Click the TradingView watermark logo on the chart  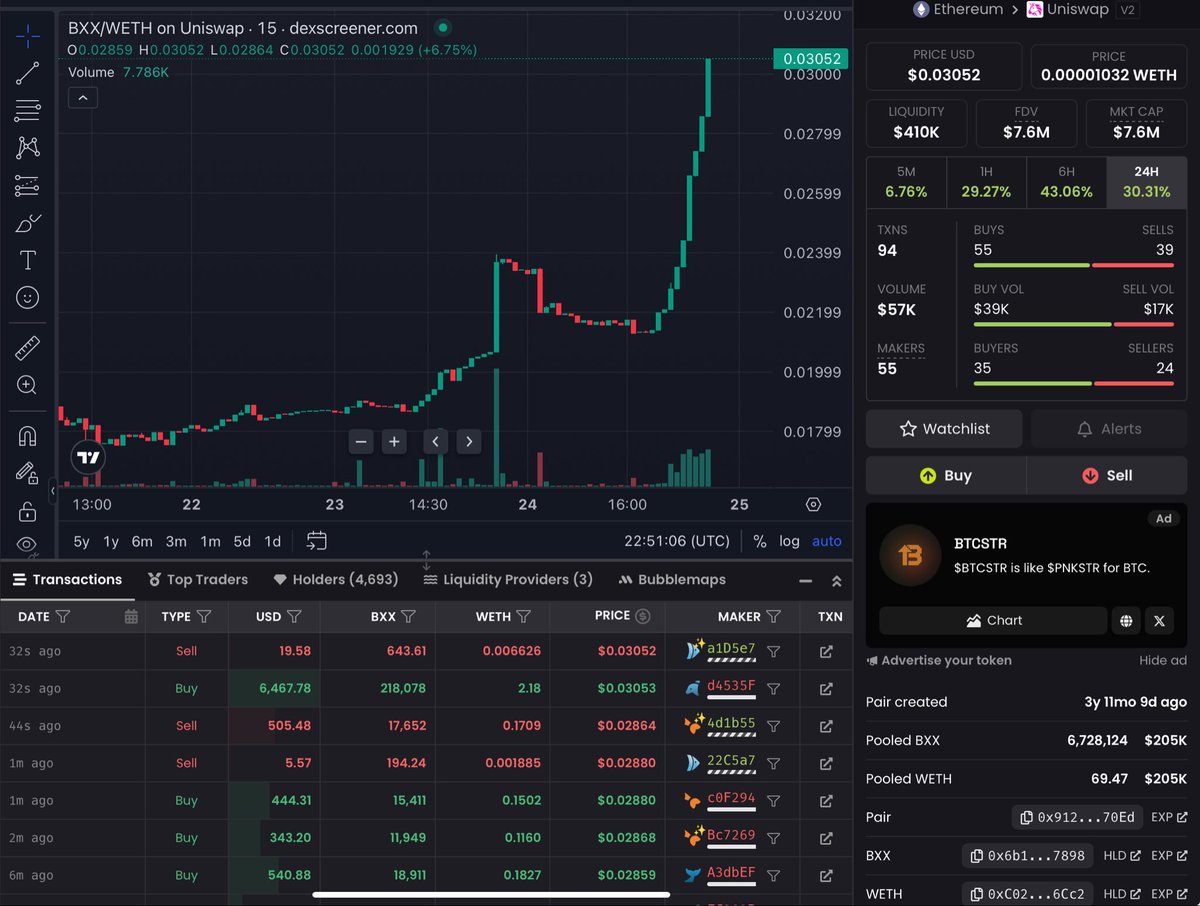pyautogui.click(x=87, y=457)
